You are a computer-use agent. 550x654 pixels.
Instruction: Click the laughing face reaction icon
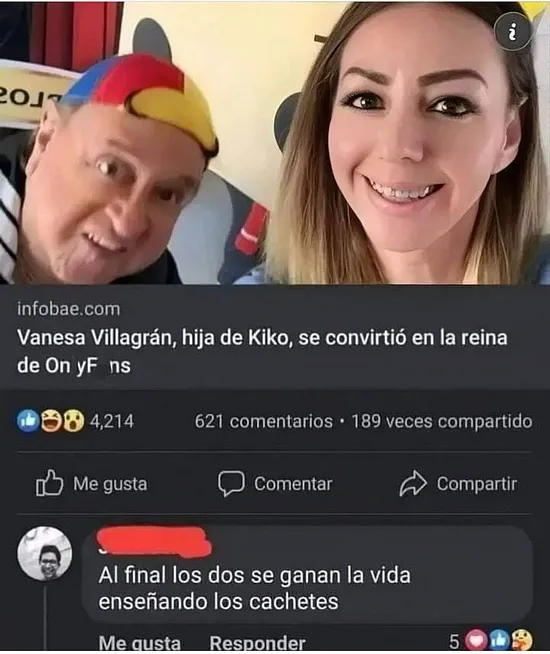coord(50,421)
